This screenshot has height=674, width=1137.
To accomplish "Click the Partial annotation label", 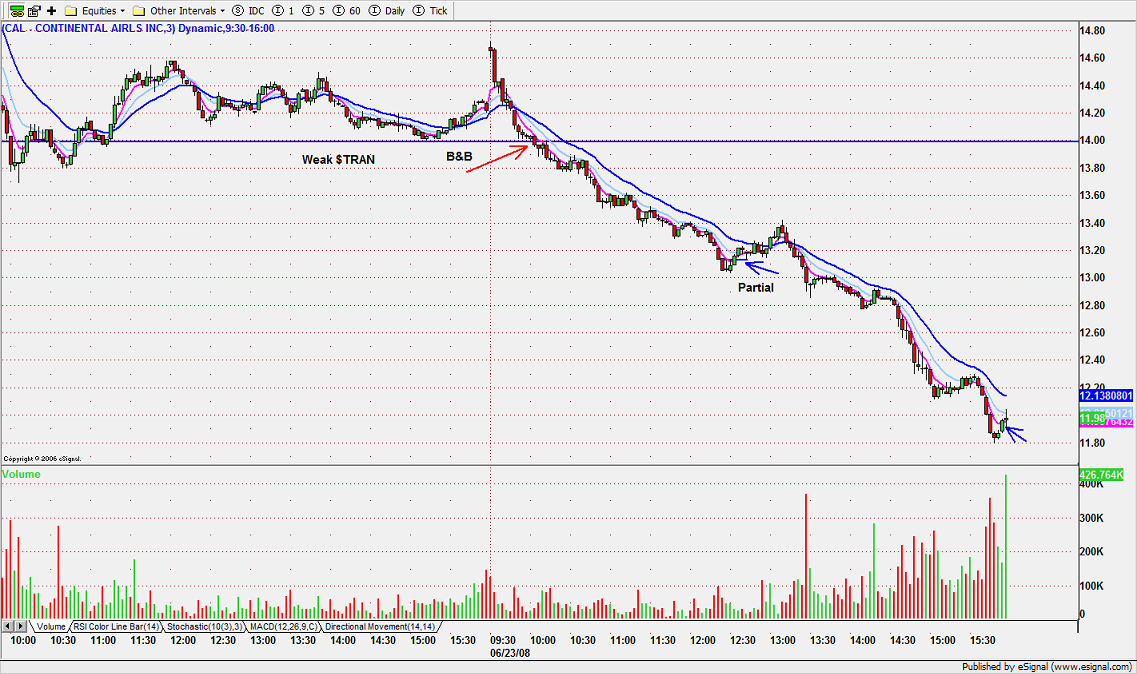I will pos(756,287).
